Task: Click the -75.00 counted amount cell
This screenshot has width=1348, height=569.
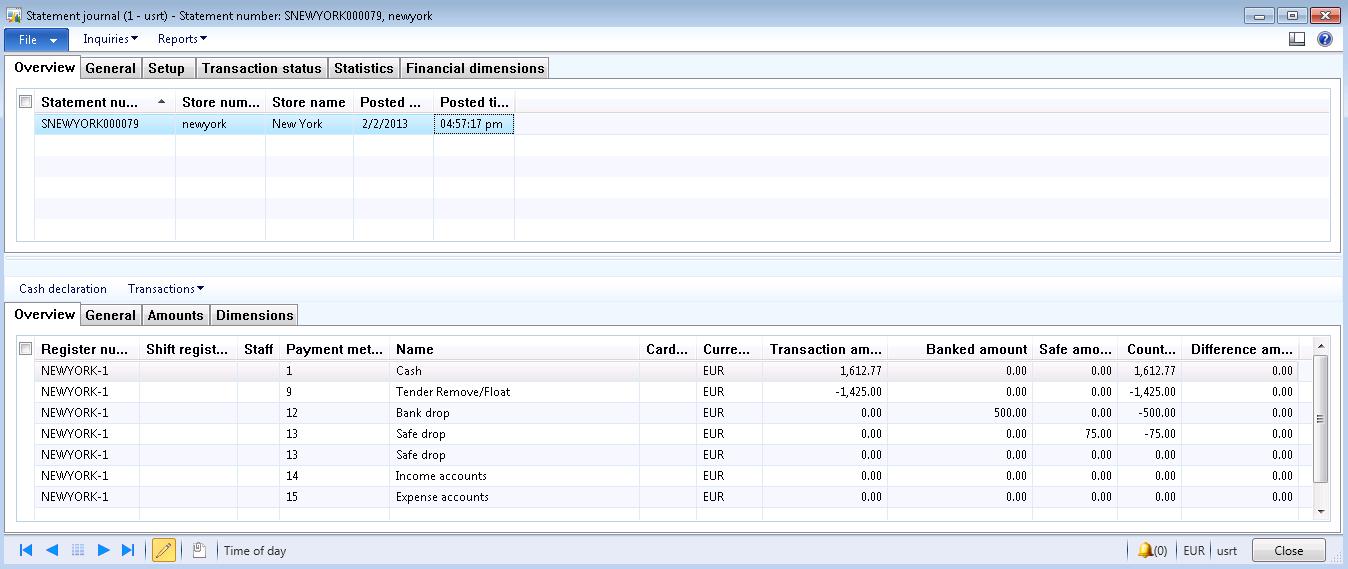Action: coord(1149,433)
